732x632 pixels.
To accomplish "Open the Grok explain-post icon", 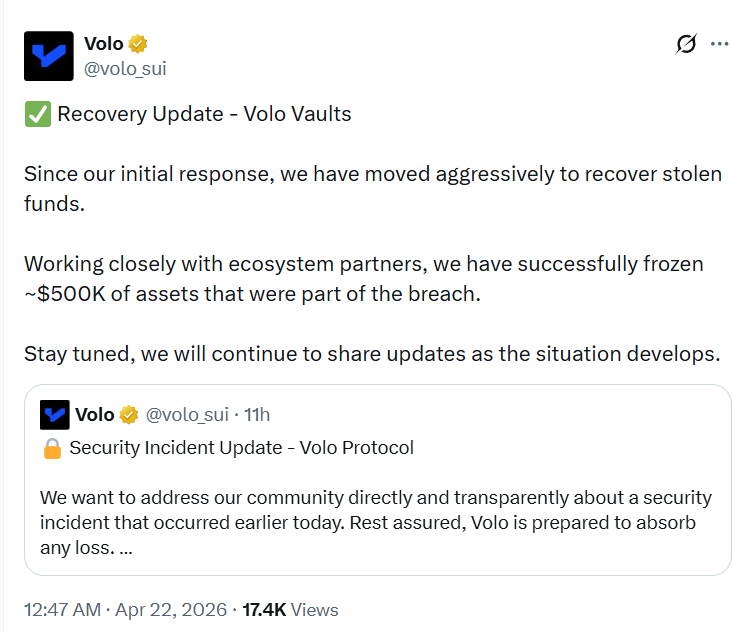I will pyautogui.click(x=686, y=44).
